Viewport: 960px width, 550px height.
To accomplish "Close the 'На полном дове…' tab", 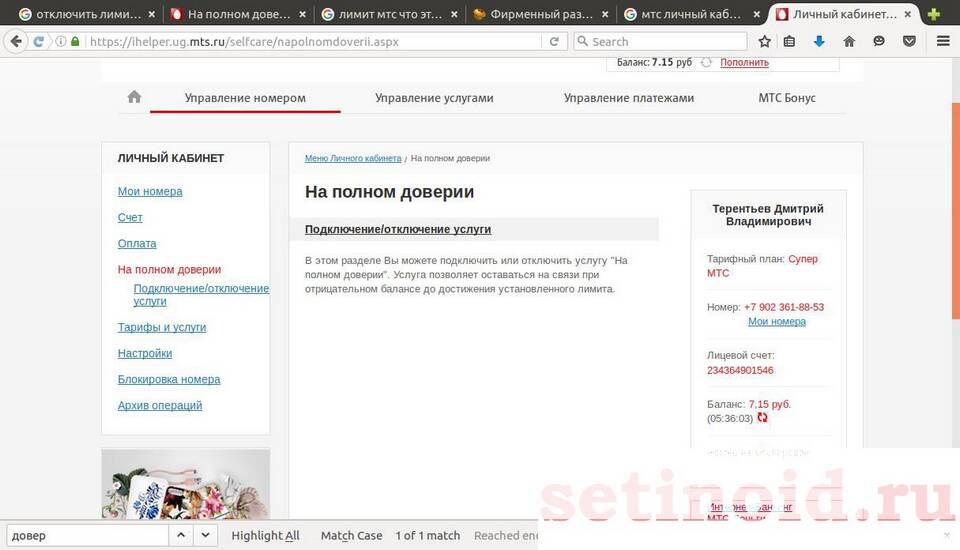I will click(x=302, y=14).
